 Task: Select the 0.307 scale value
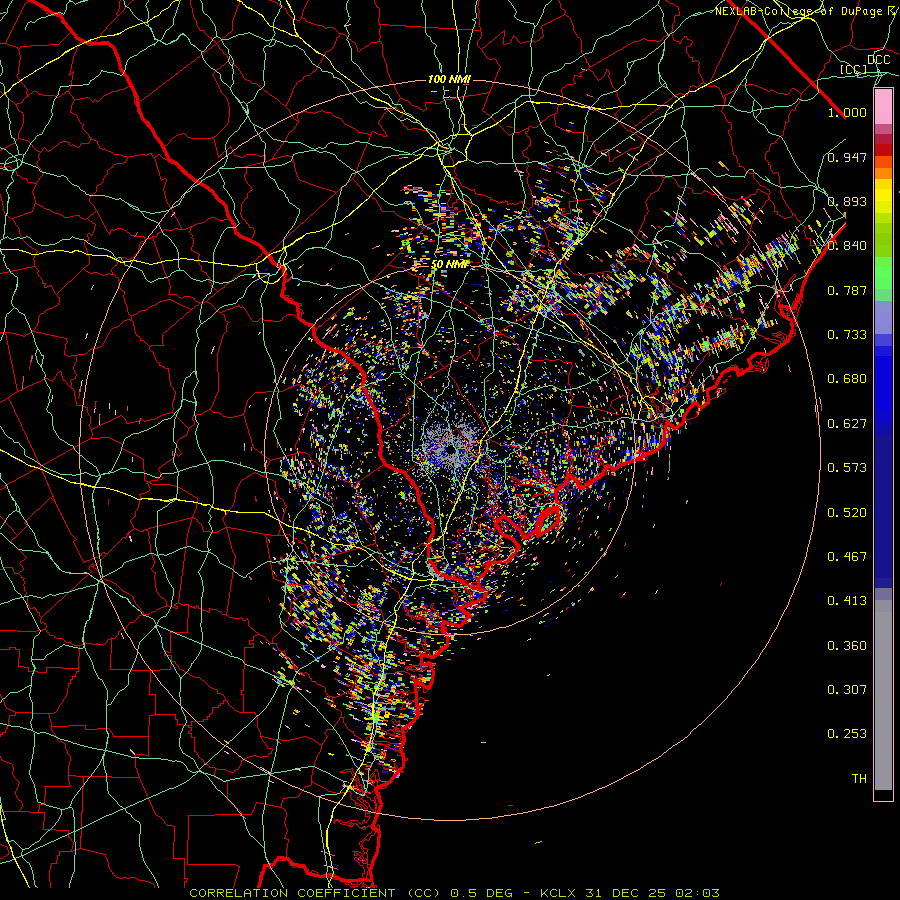pos(847,690)
